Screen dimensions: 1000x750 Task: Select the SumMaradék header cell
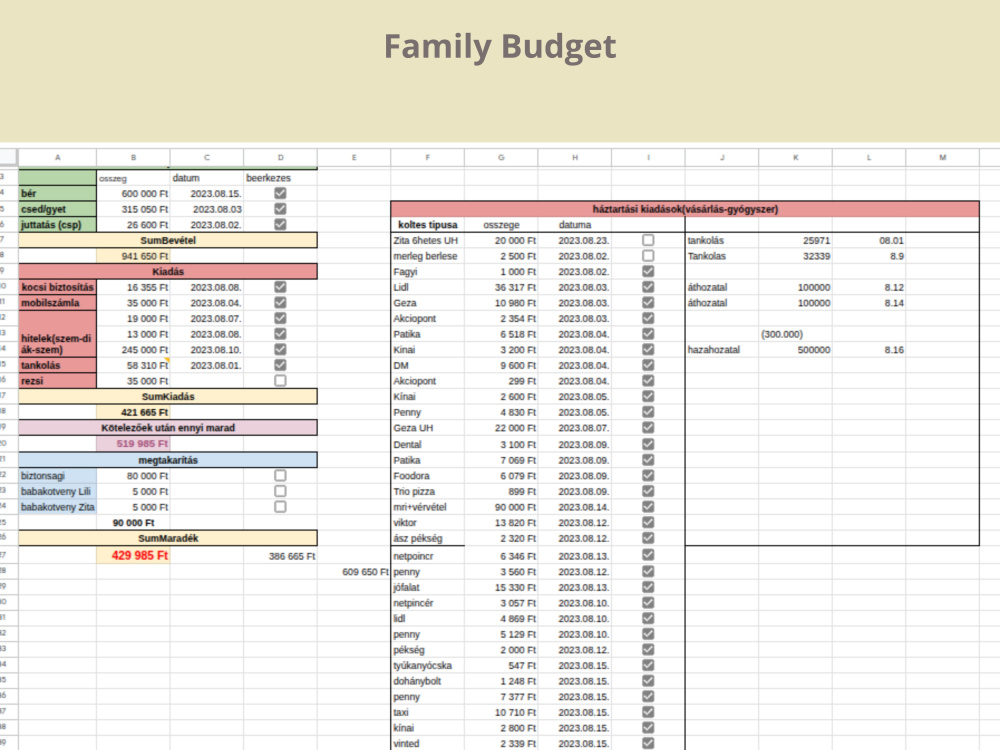coord(168,538)
